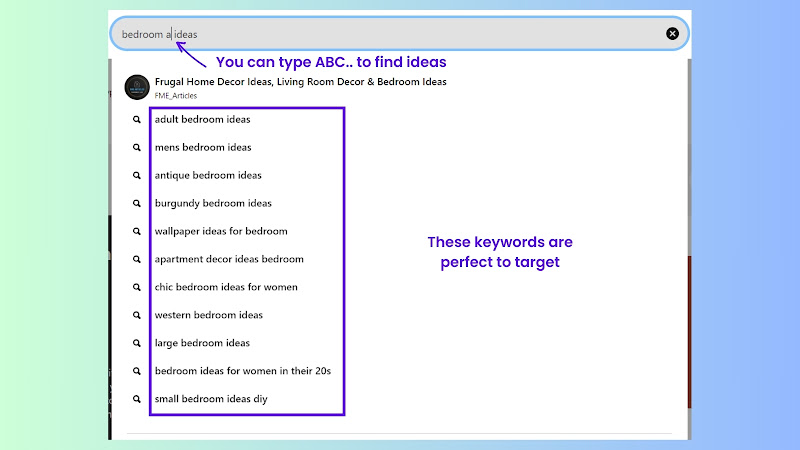
Task: Click search icon beside 'women in their 20s'
Action: (x=137, y=371)
